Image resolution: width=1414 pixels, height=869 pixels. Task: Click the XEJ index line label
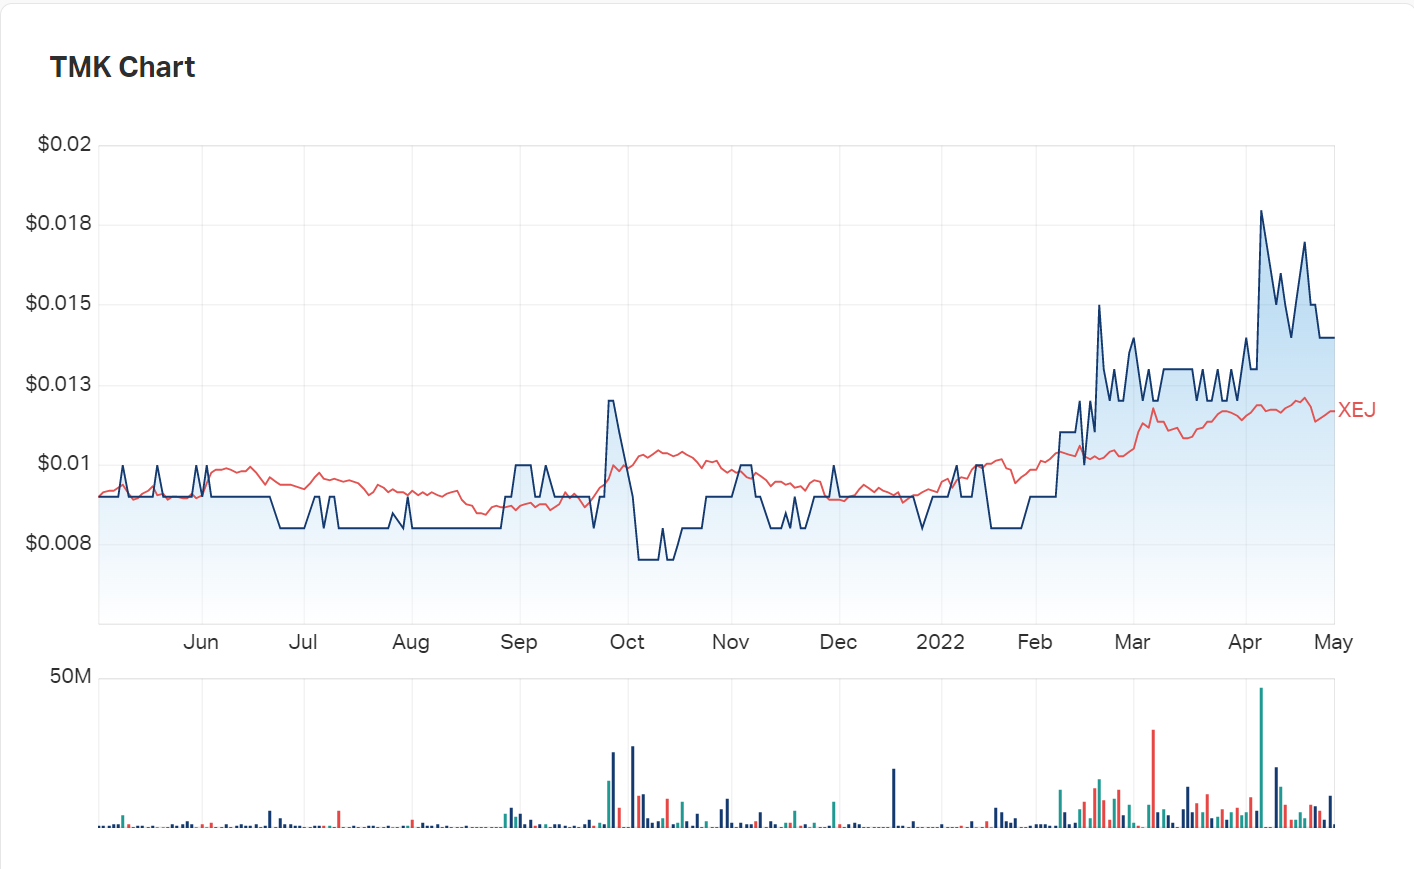pyautogui.click(x=1357, y=410)
